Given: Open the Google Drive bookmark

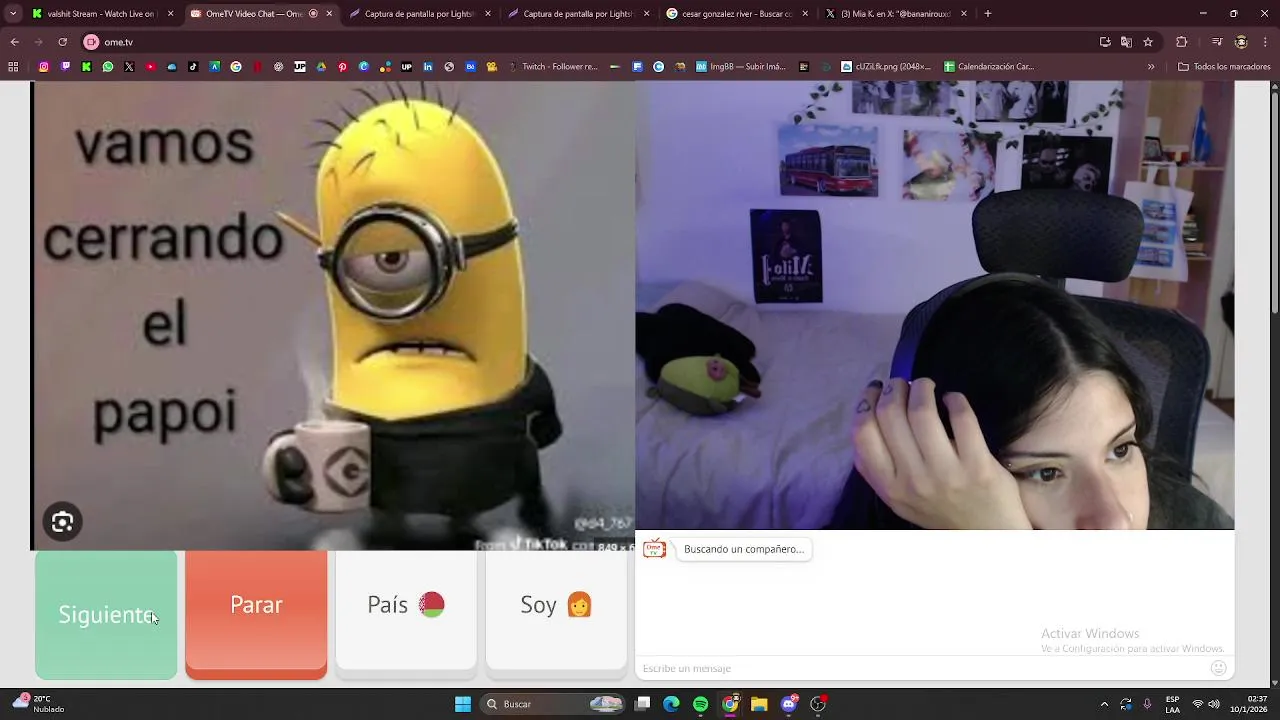Looking at the screenshot, I should 321,67.
